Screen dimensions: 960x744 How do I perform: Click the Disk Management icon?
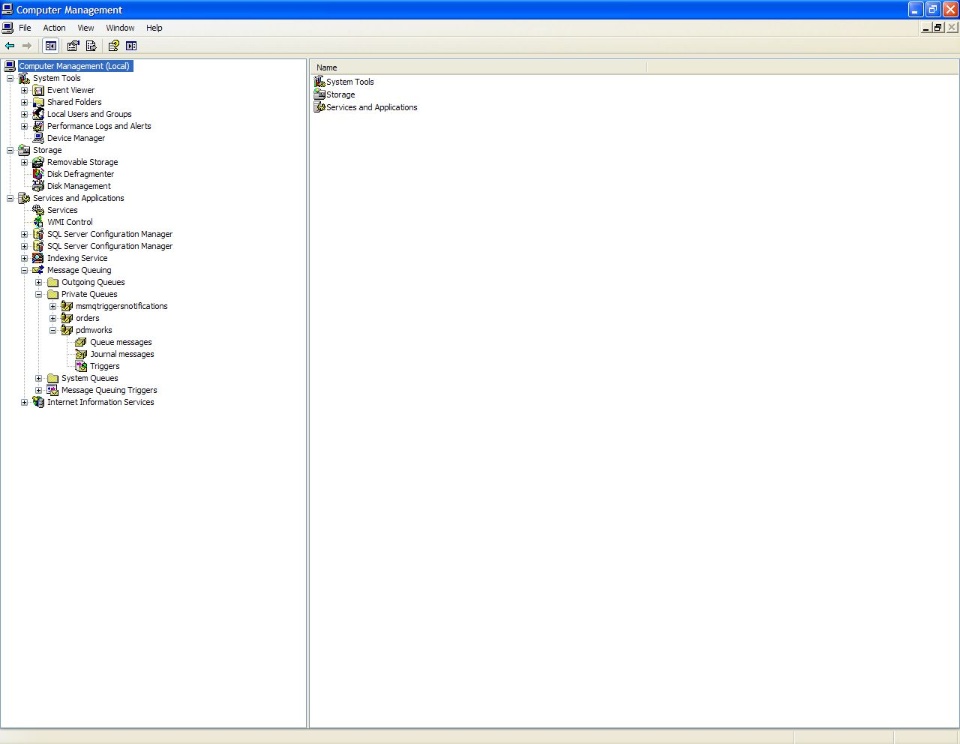coord(39,186)
